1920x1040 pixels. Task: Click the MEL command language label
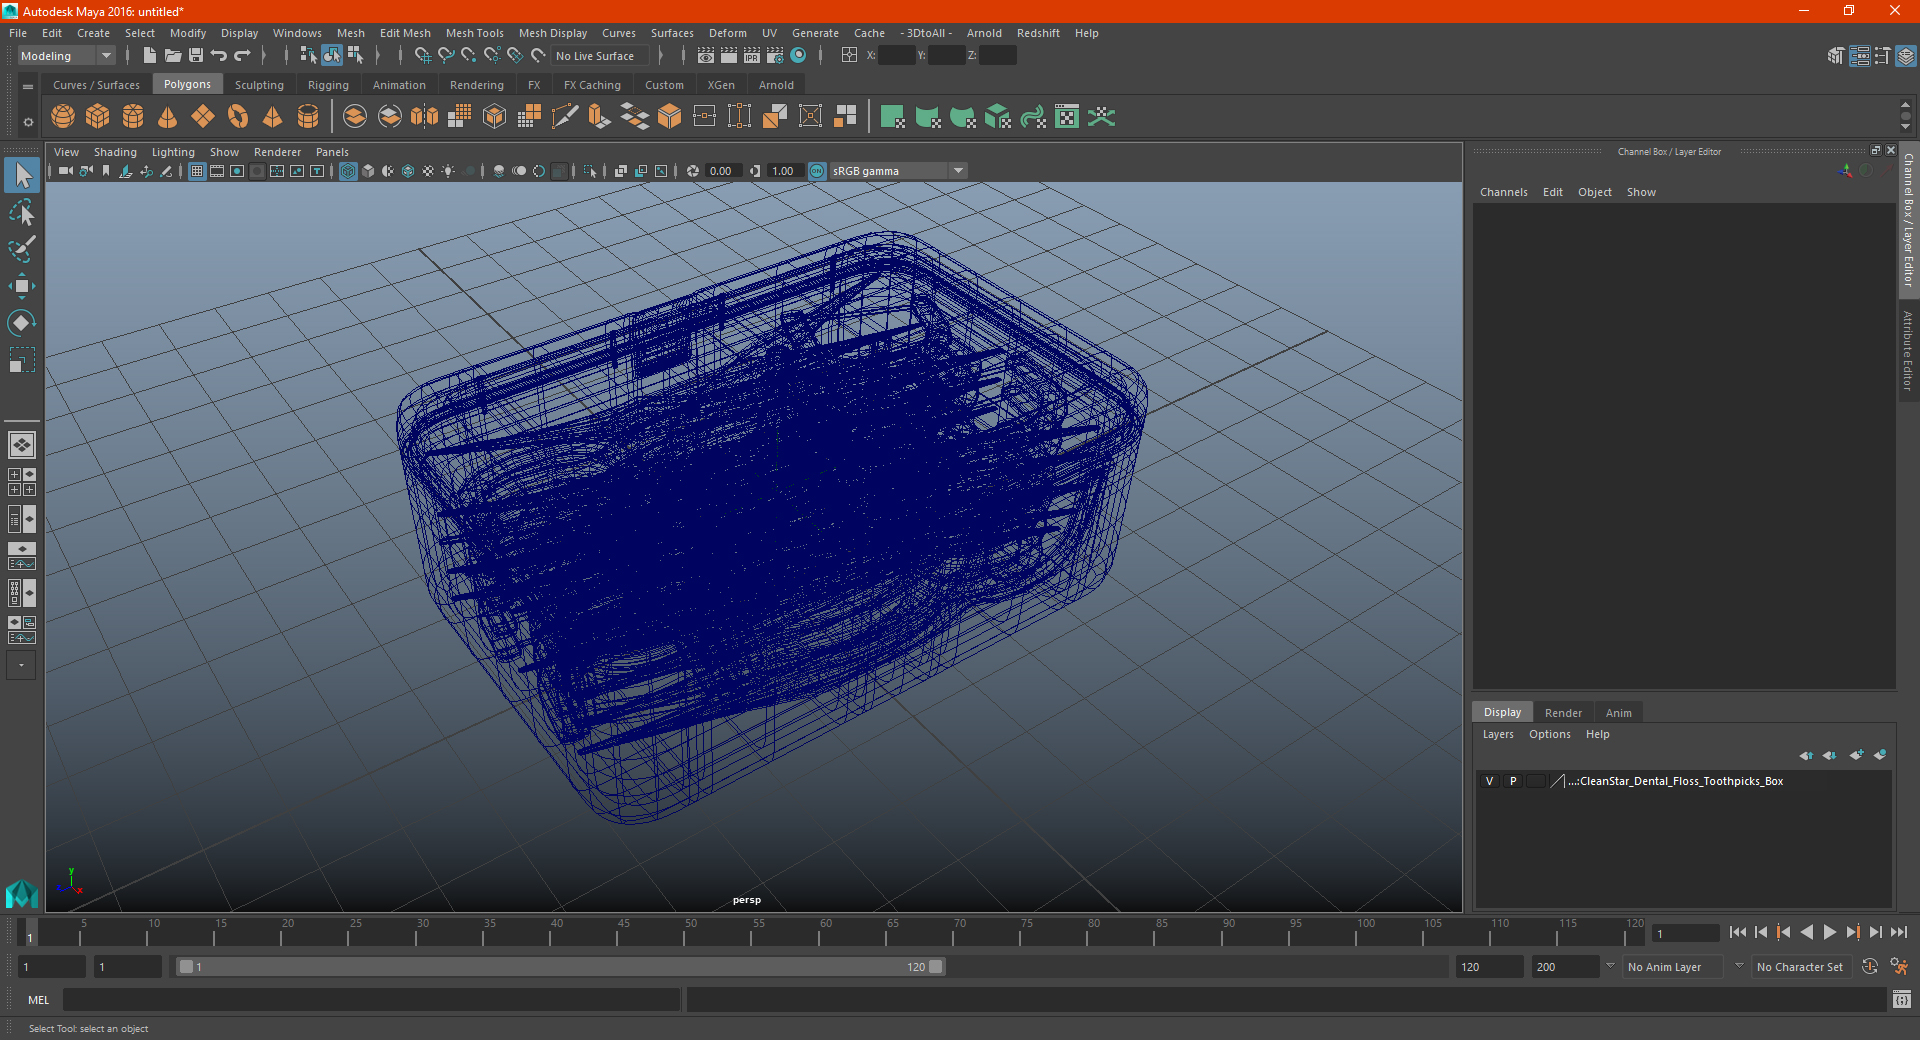[x=39, y=1000]
